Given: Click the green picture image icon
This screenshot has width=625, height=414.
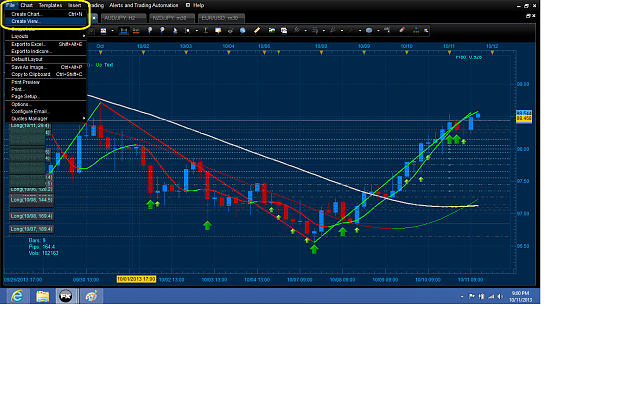Looking at the screenshot, I should (272, 31).
